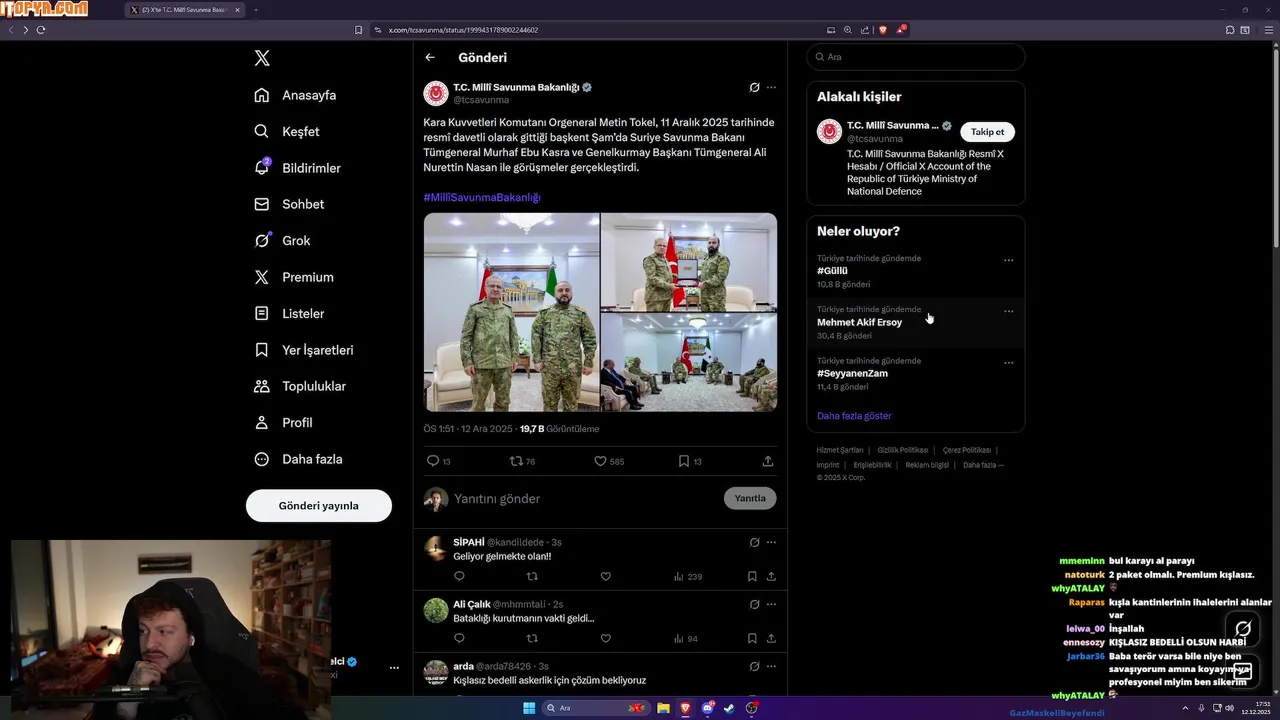Open Grok icon on main post
The height and width of the screenshot is (720, 1280).
(x=754, y=87)
